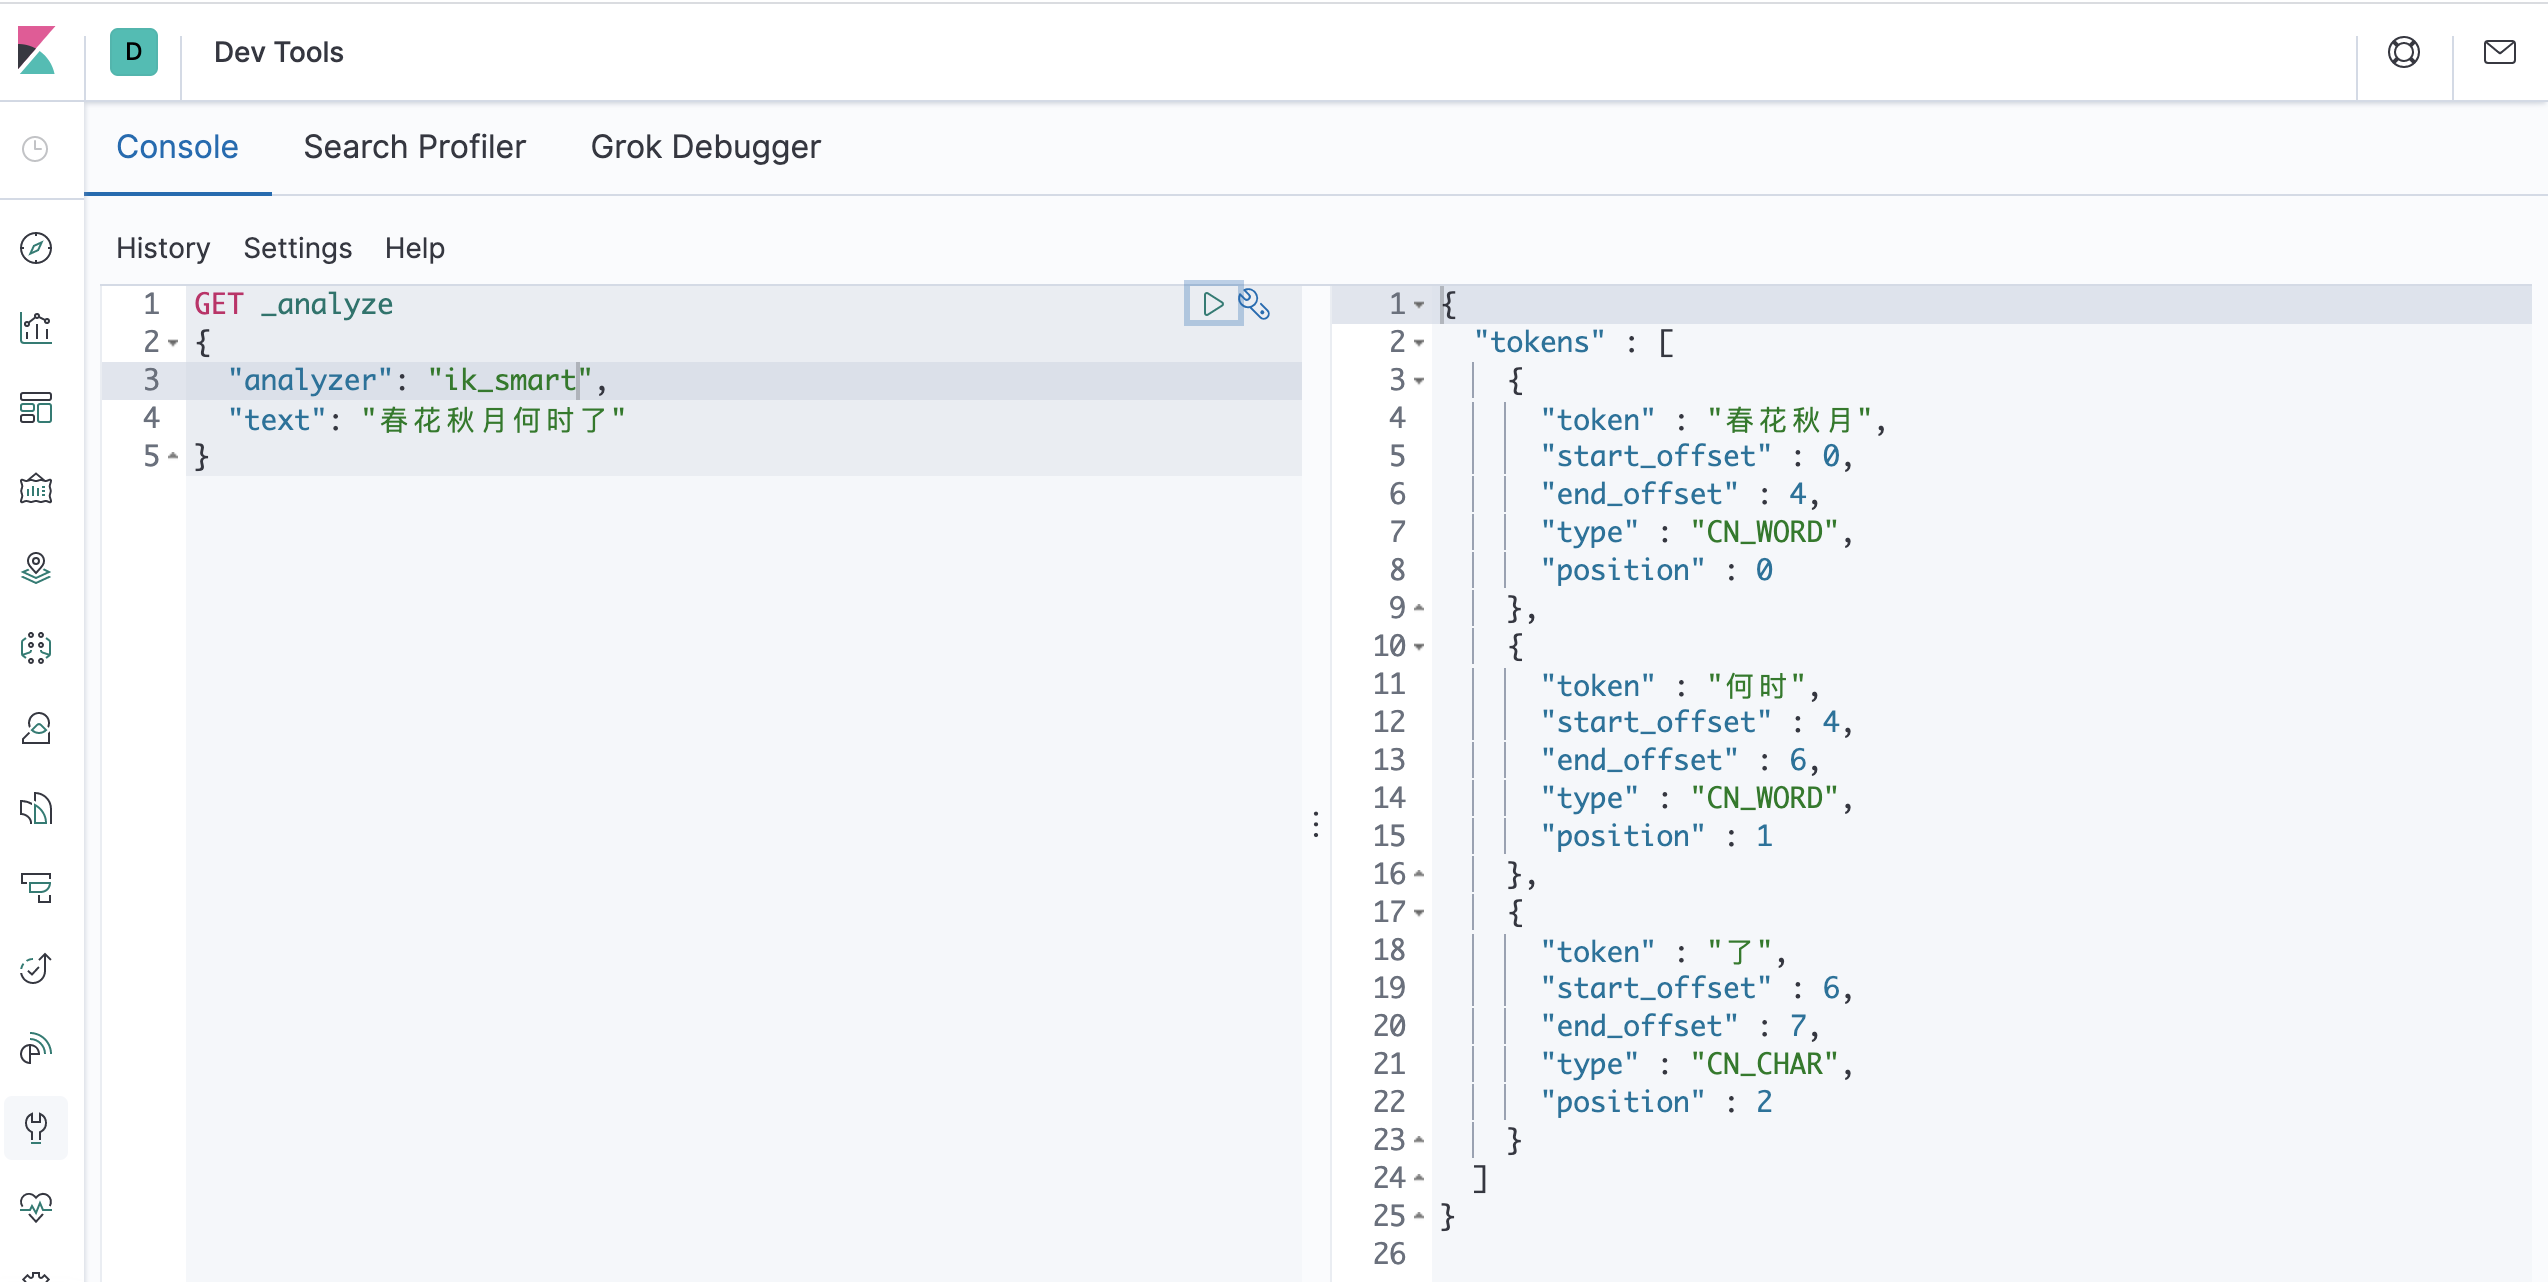This screenshot has height=1282, width=2548.
Task: Collapse second token object at line 10
Action: pyautogui.click(x=1419, y=647)
